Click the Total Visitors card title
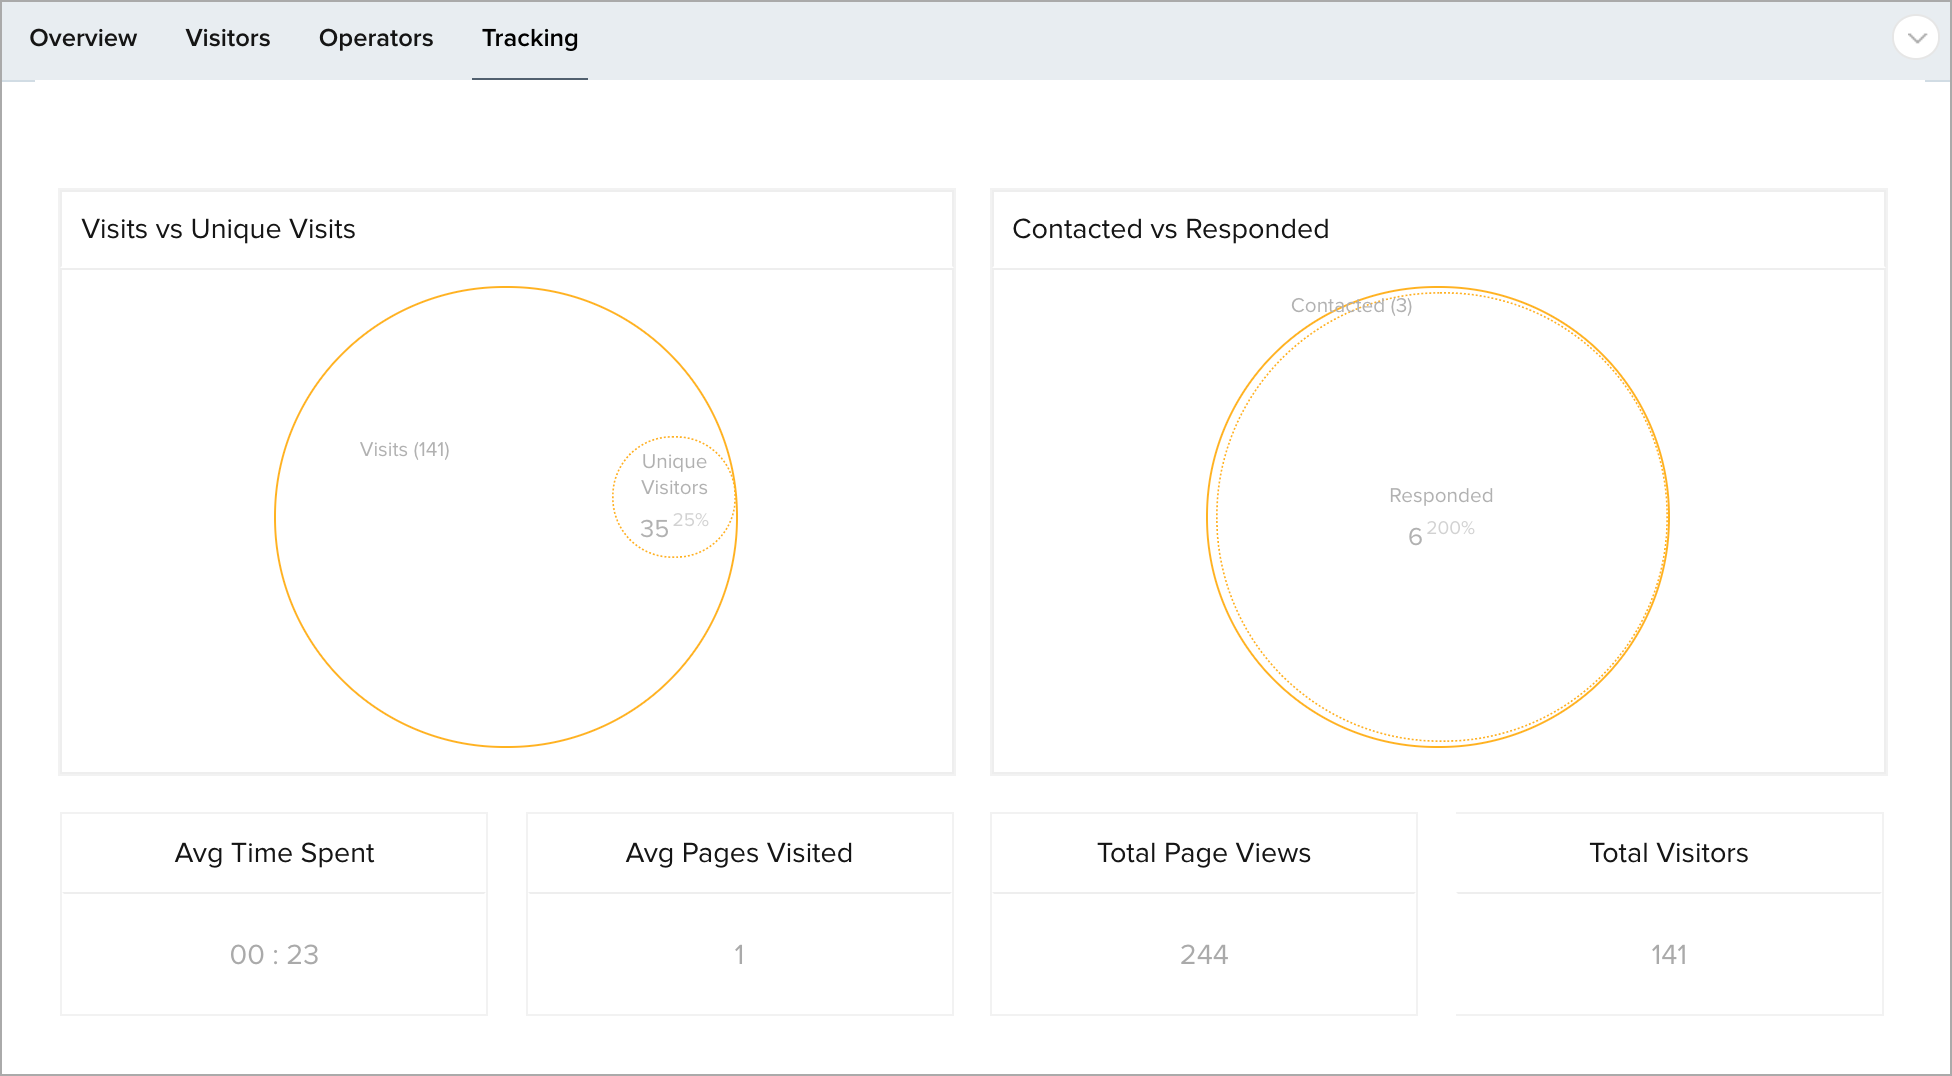 point(1668,853)
